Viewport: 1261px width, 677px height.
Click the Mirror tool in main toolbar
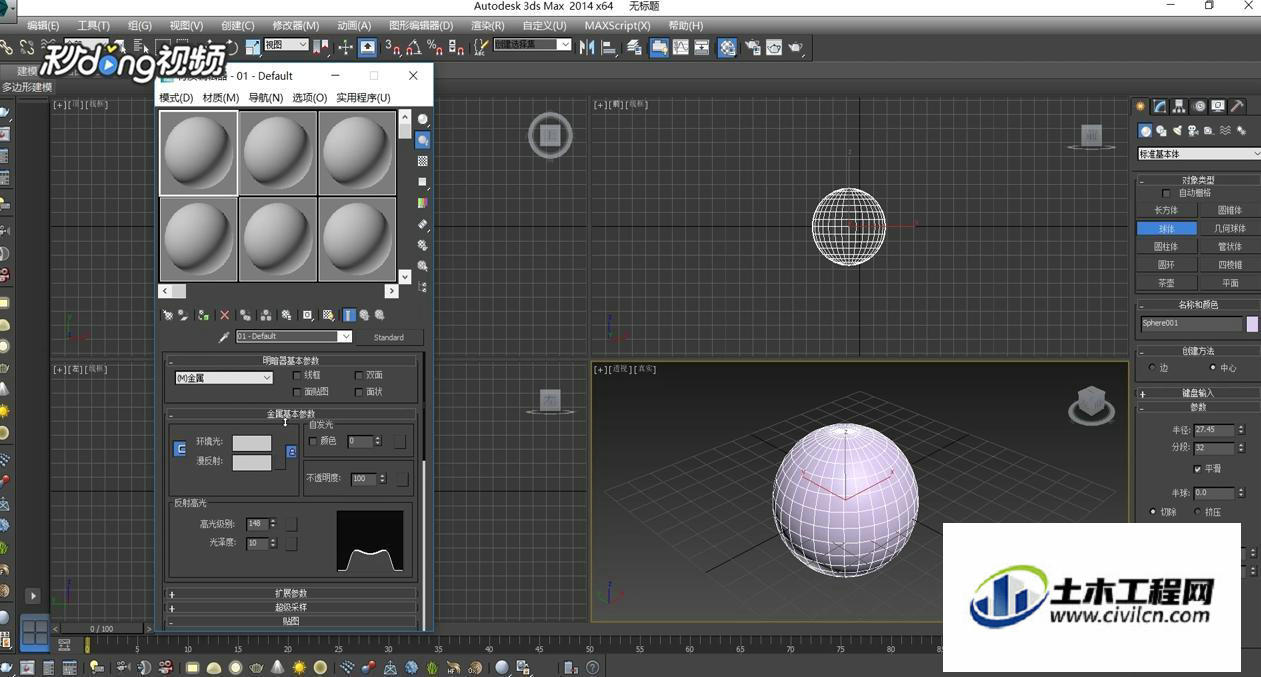(x=587, y=47)
